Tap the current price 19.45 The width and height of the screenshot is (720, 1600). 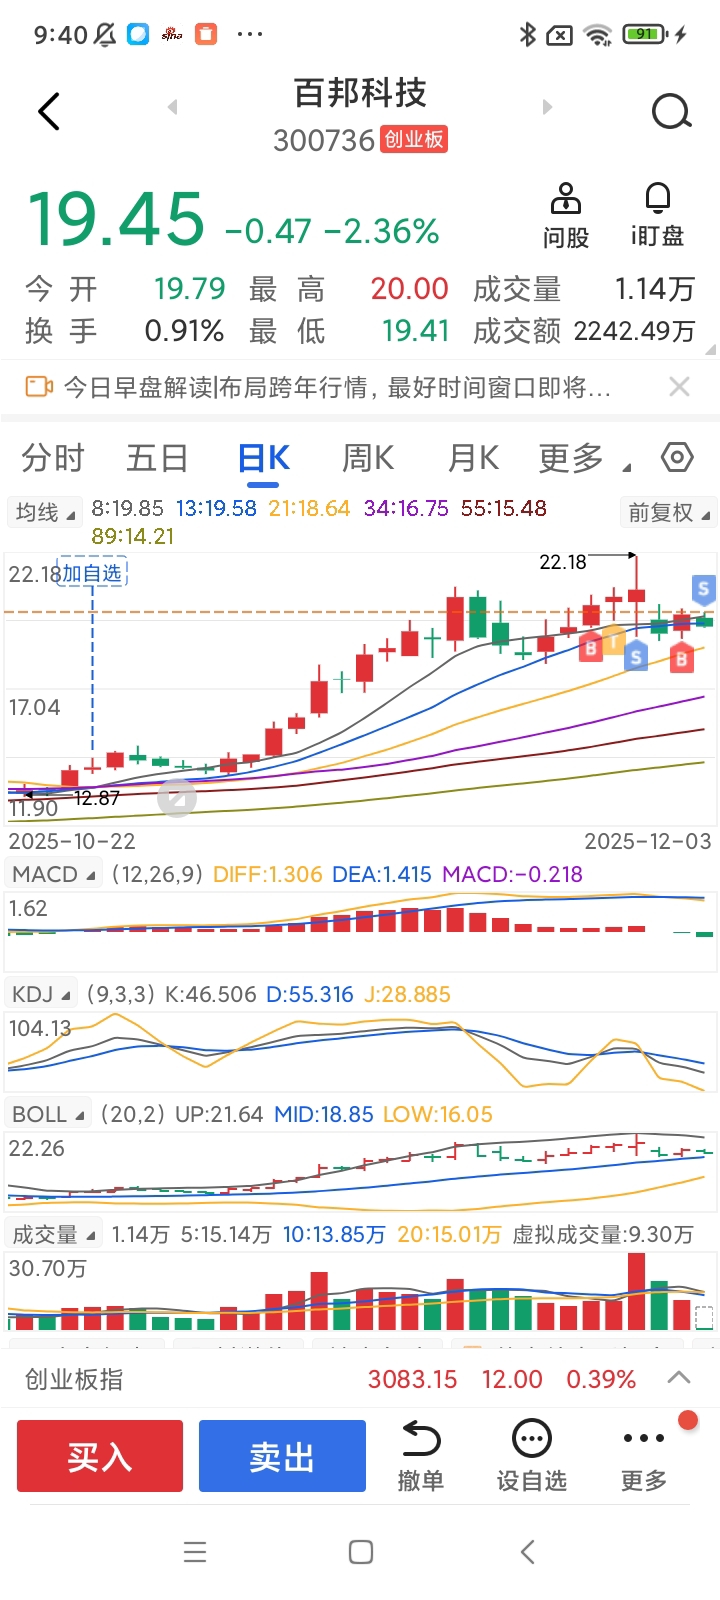click(x=116, y=219)
